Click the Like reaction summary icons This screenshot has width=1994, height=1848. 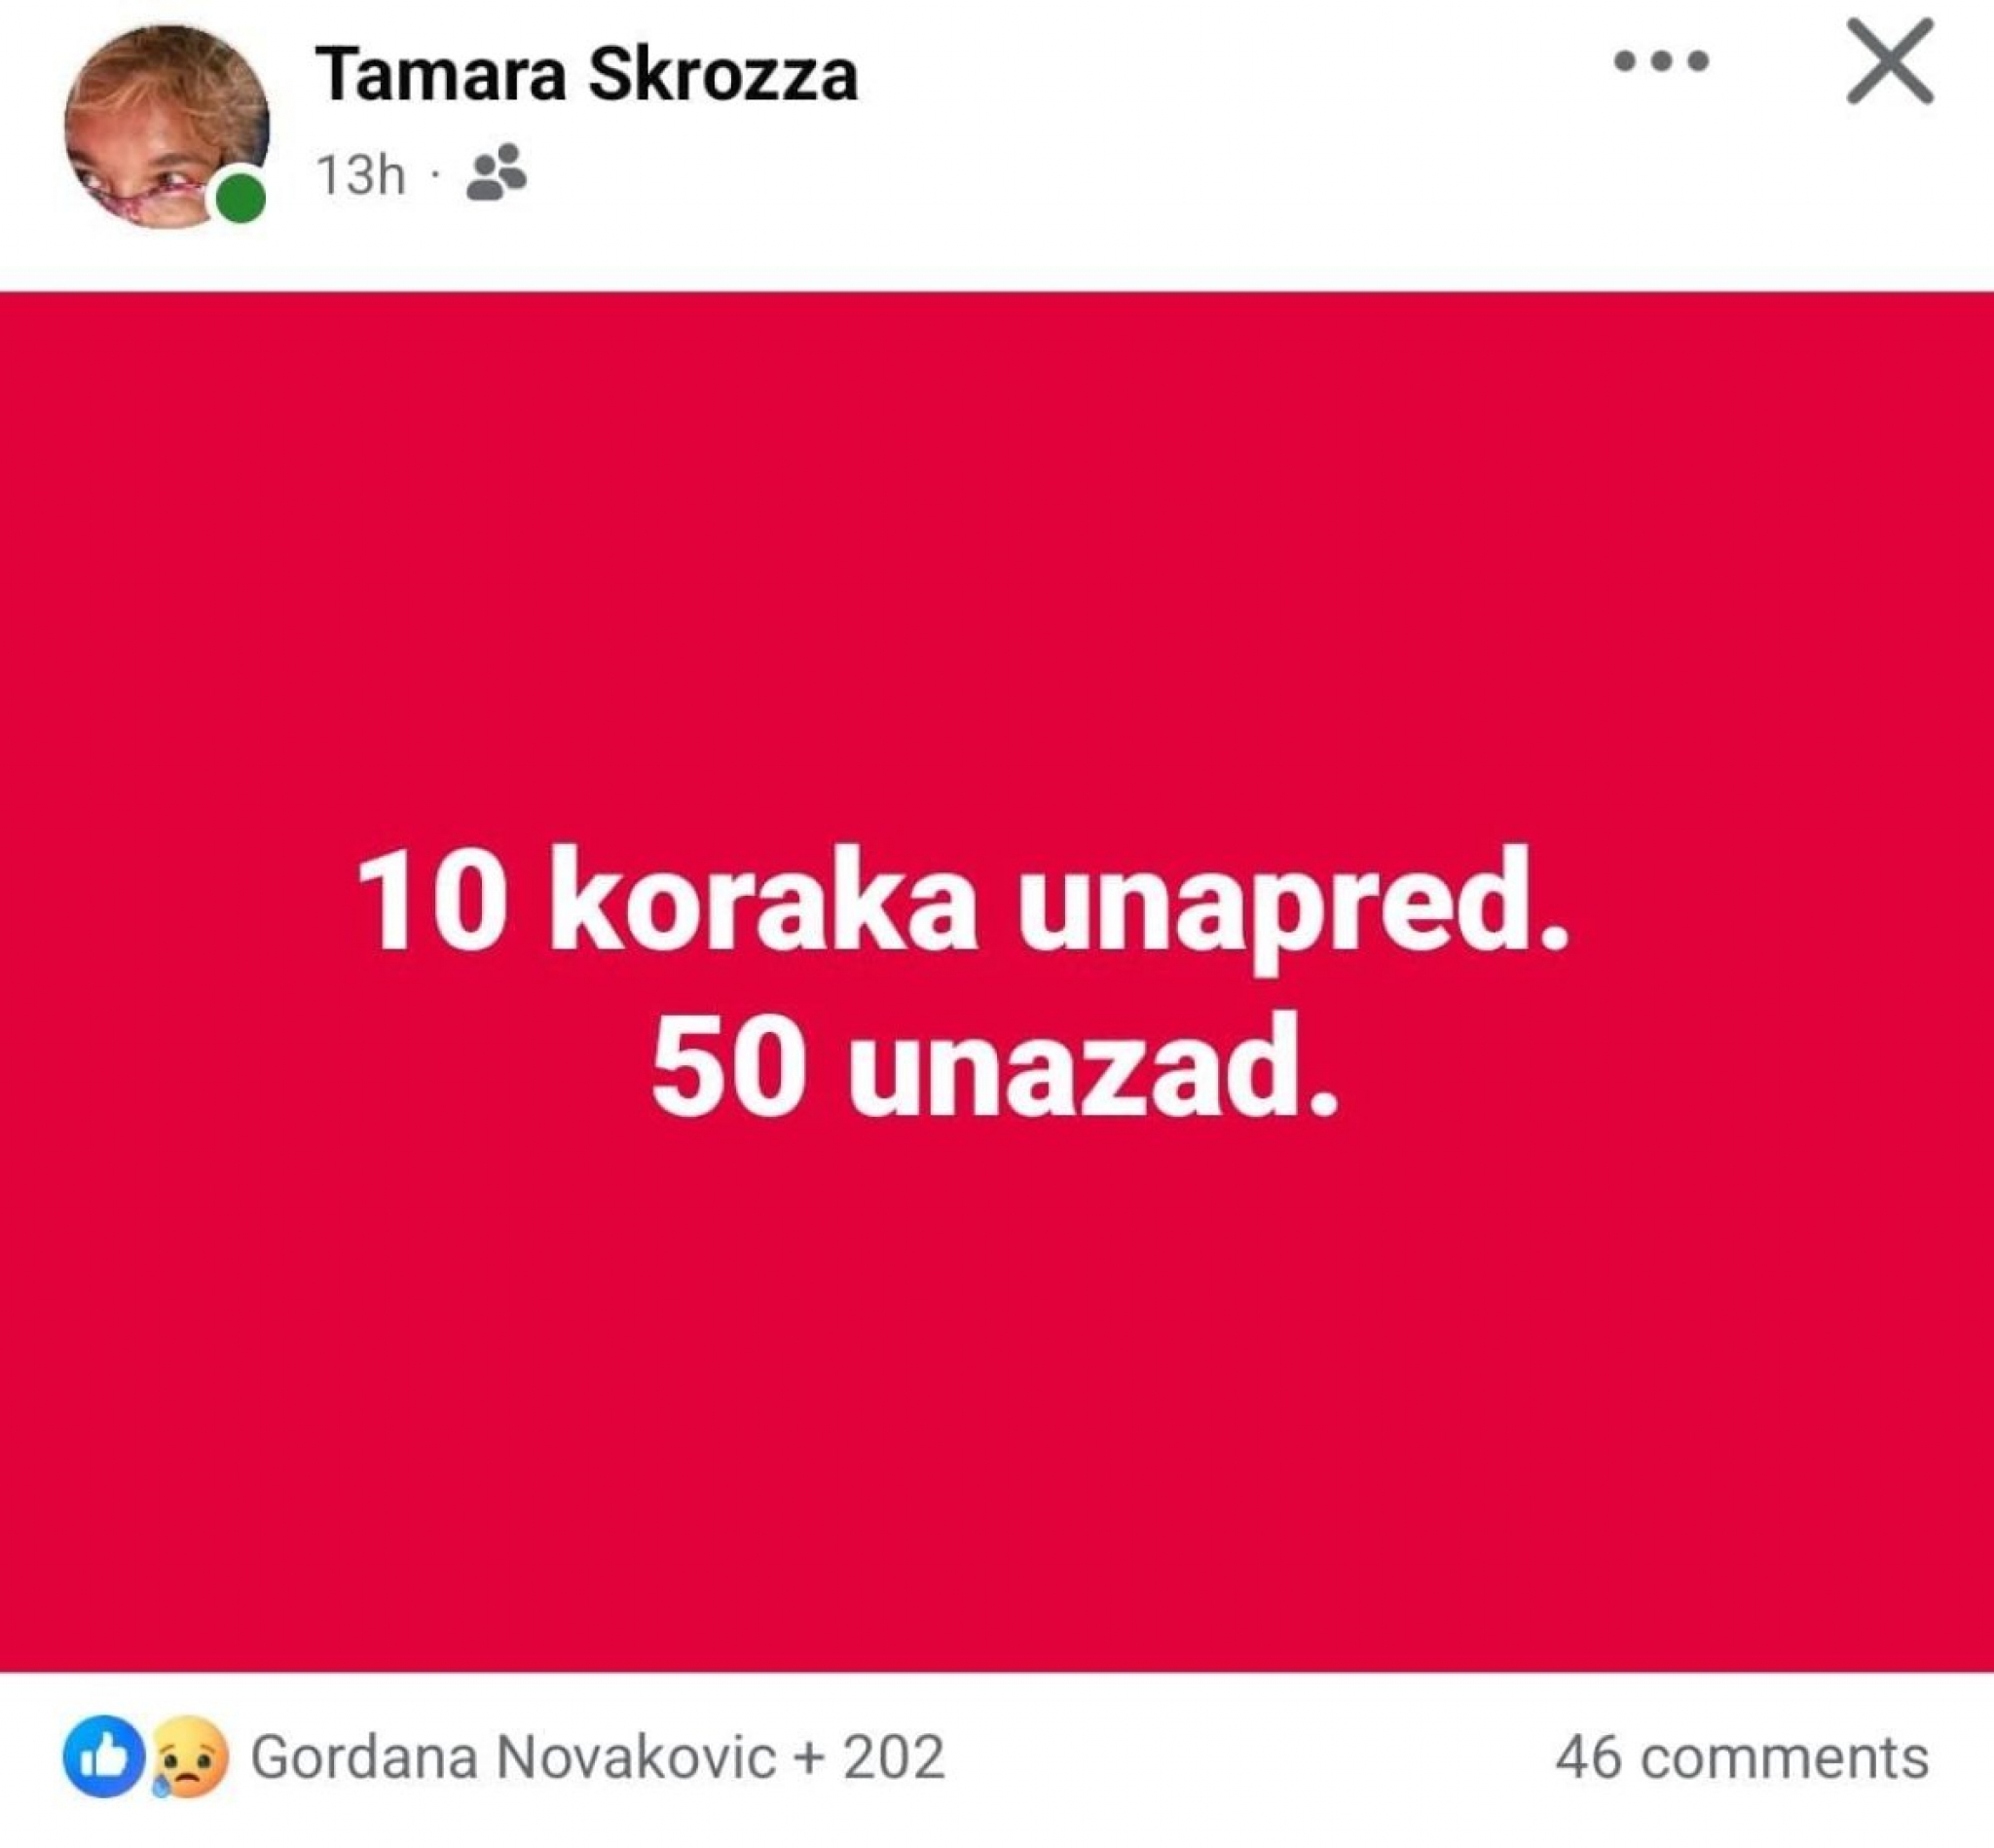145,1755
